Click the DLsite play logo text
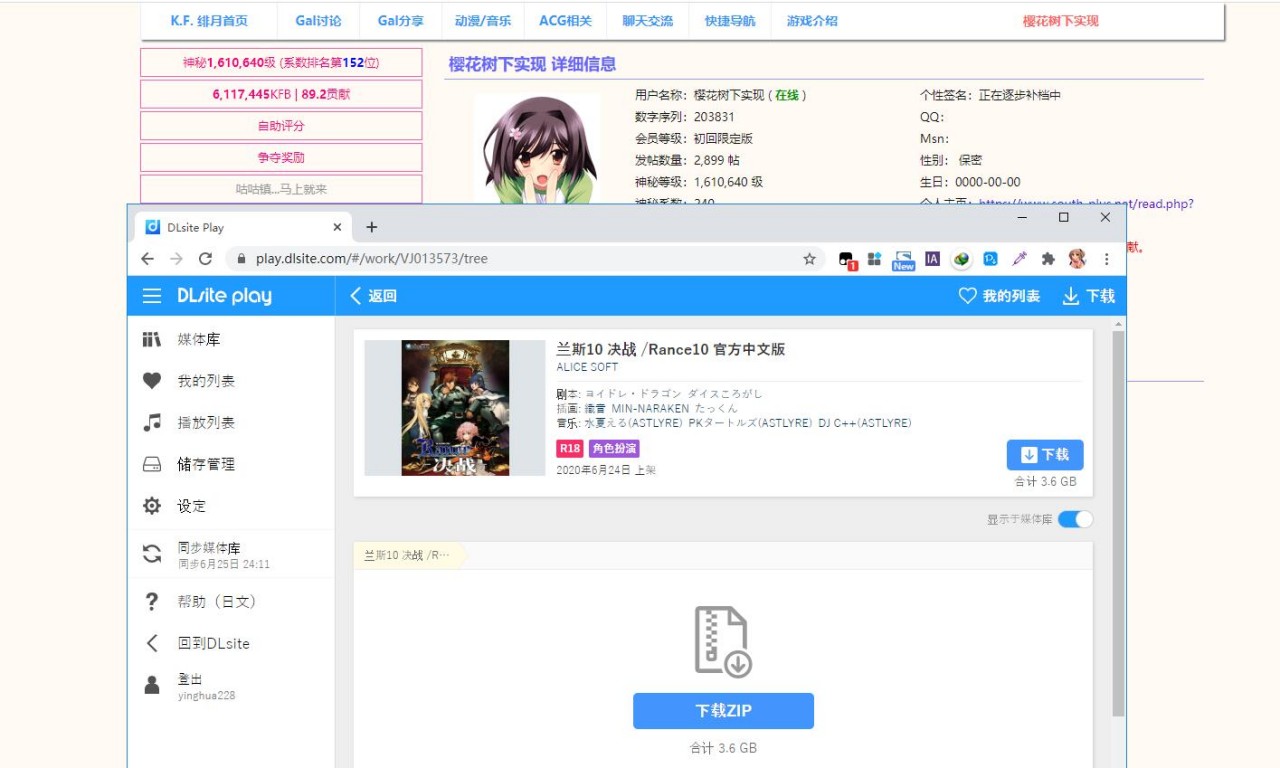 (x=224, y=296)
